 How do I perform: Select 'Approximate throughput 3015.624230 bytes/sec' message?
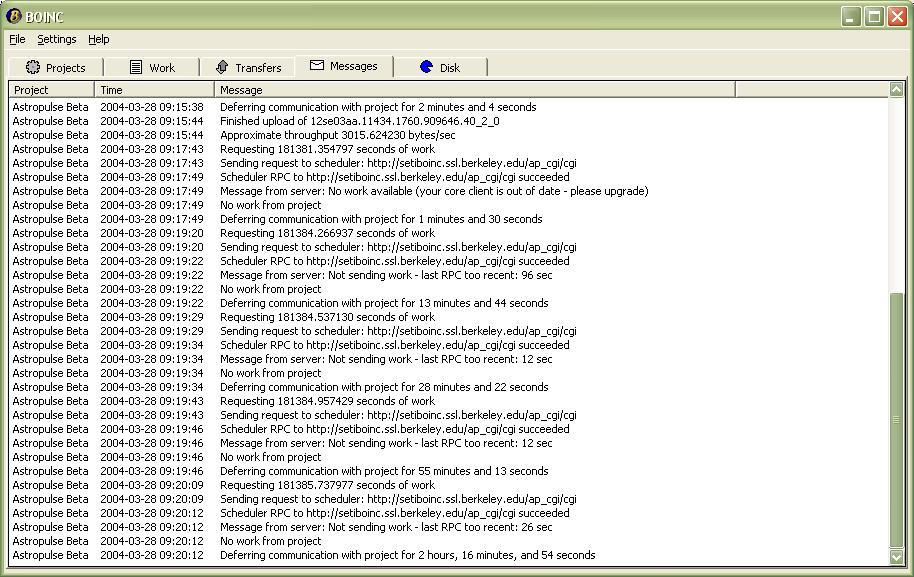click(x=338, y=135)
